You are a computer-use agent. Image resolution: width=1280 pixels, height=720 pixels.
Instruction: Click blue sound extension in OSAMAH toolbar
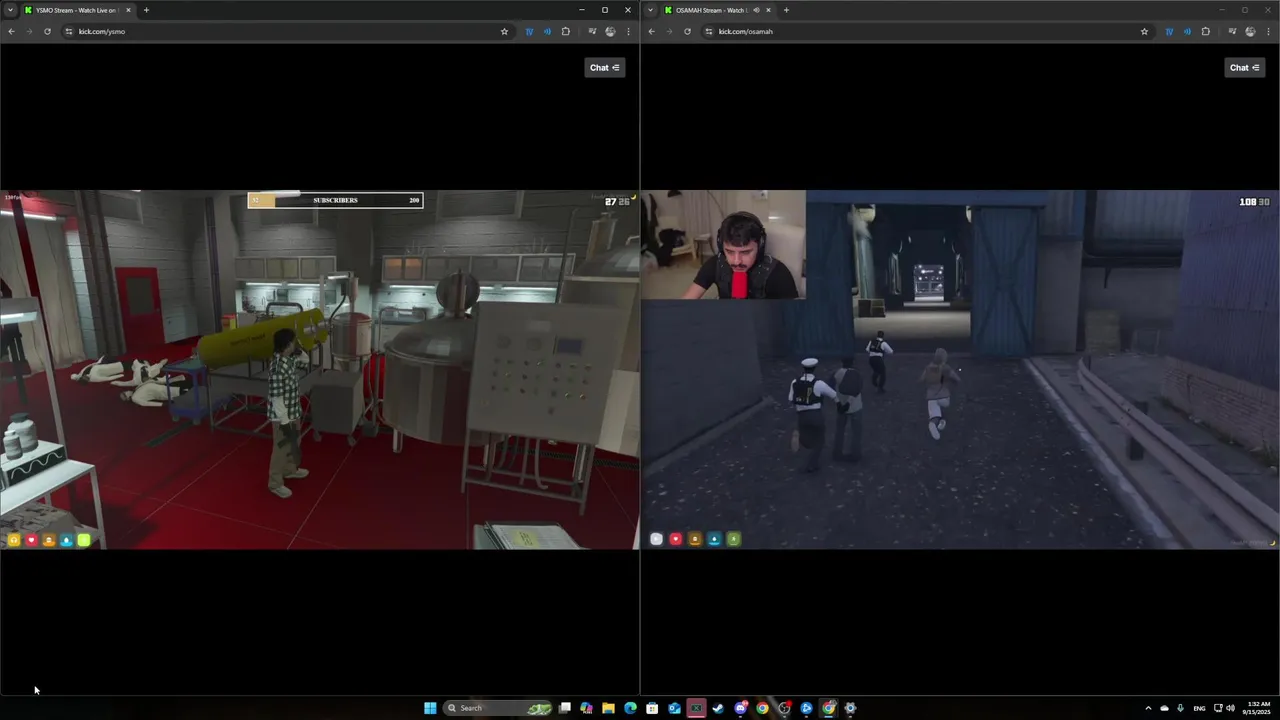pyautogui.click(x=1187, y=31)
